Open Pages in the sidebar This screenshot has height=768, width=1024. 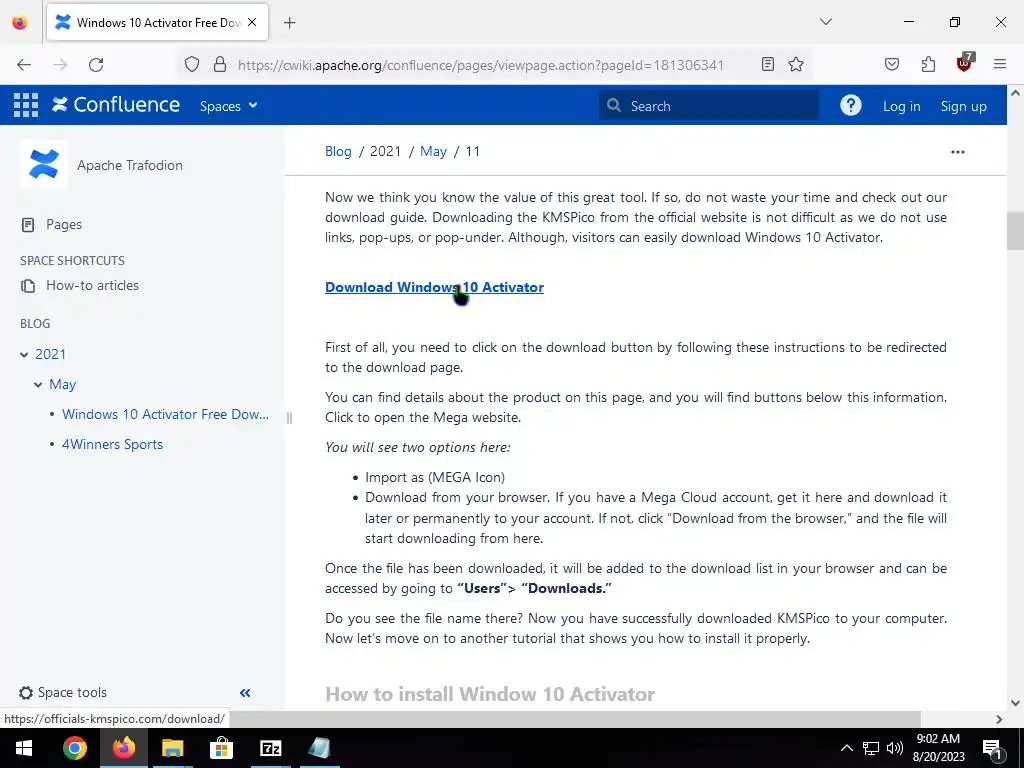63,225
